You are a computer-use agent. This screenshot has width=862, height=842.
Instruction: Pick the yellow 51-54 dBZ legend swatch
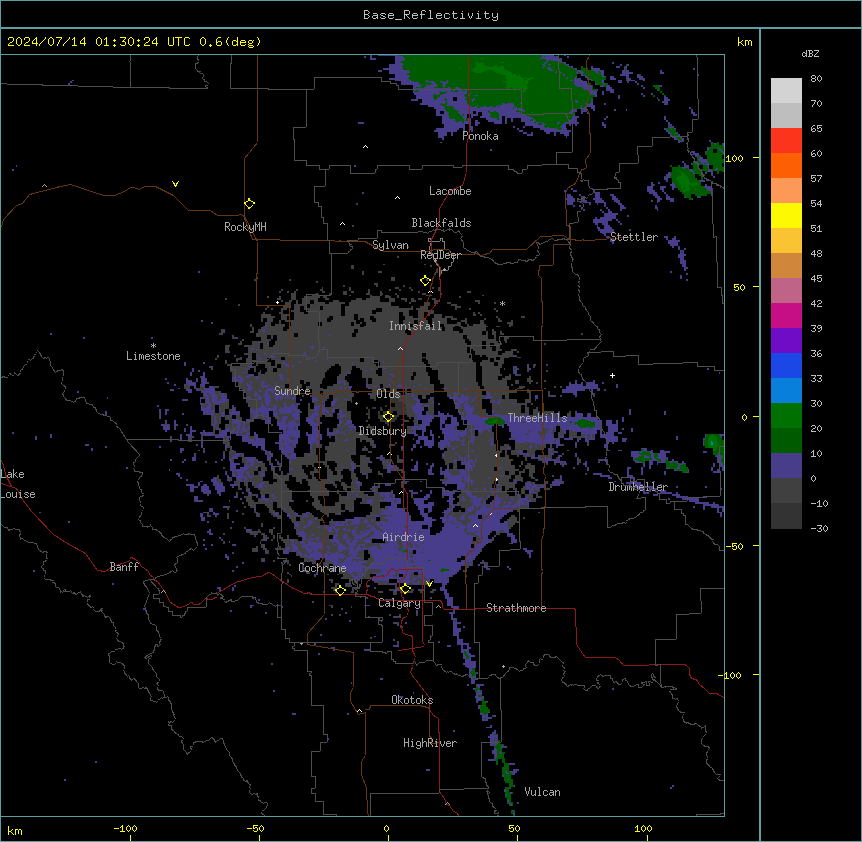point(786,215)
